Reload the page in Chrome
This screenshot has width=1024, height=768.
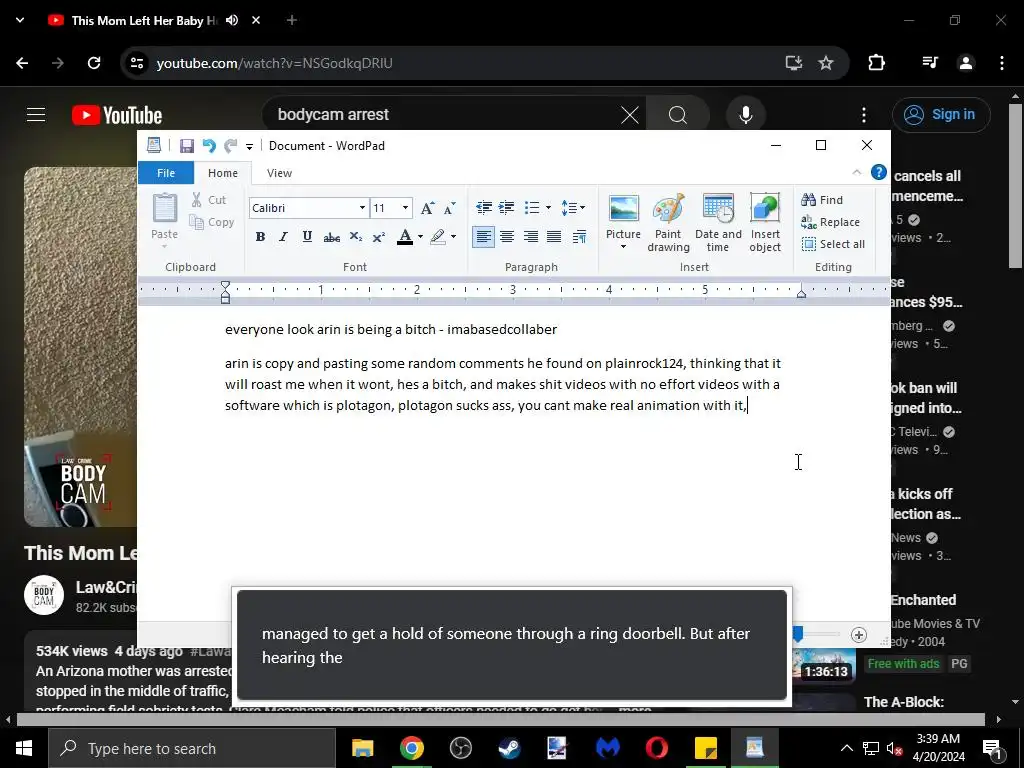coord(94,63)
